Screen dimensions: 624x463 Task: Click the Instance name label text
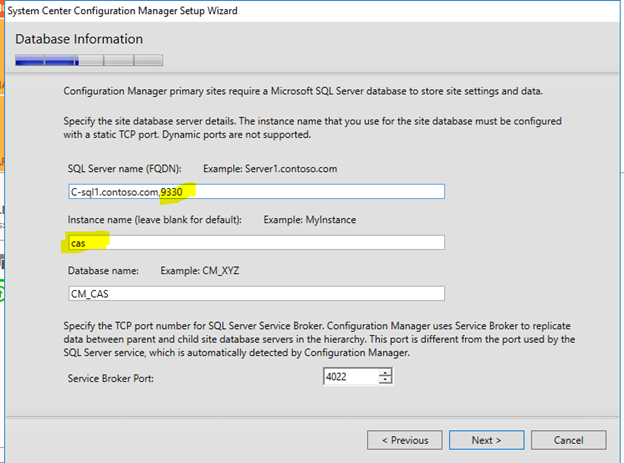click(154, 220)
